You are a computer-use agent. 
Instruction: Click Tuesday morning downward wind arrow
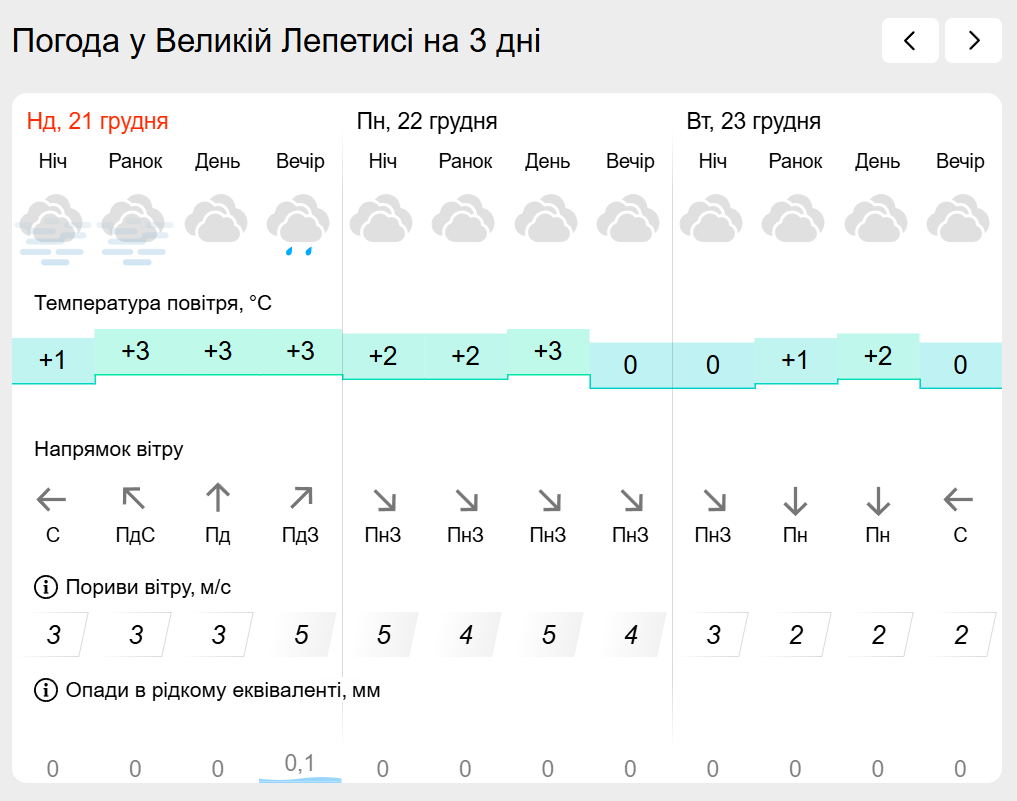795,498
